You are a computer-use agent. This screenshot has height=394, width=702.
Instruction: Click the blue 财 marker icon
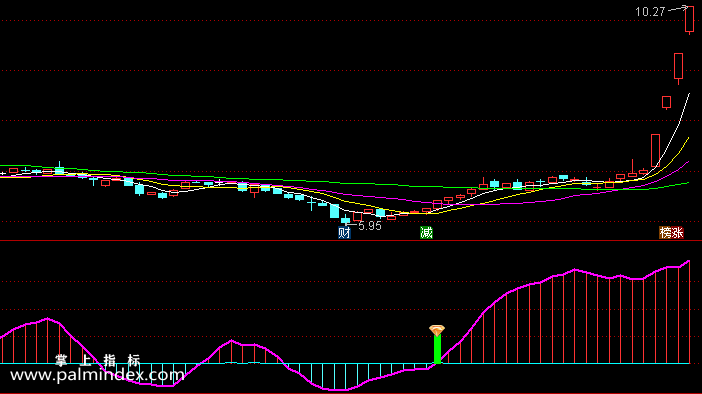coord(344,233)
